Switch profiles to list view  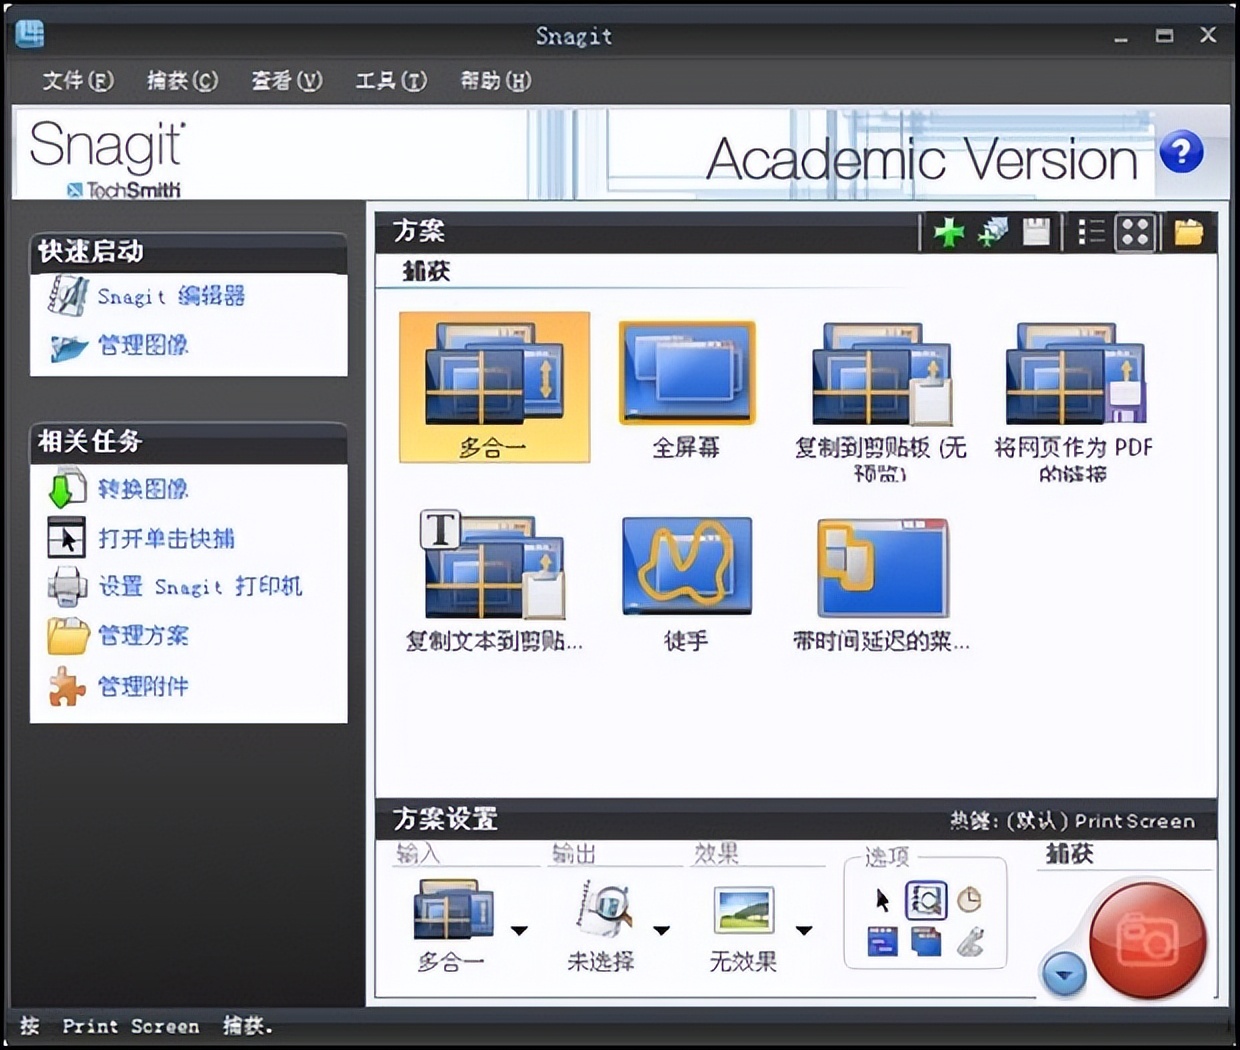(1090, 233)
